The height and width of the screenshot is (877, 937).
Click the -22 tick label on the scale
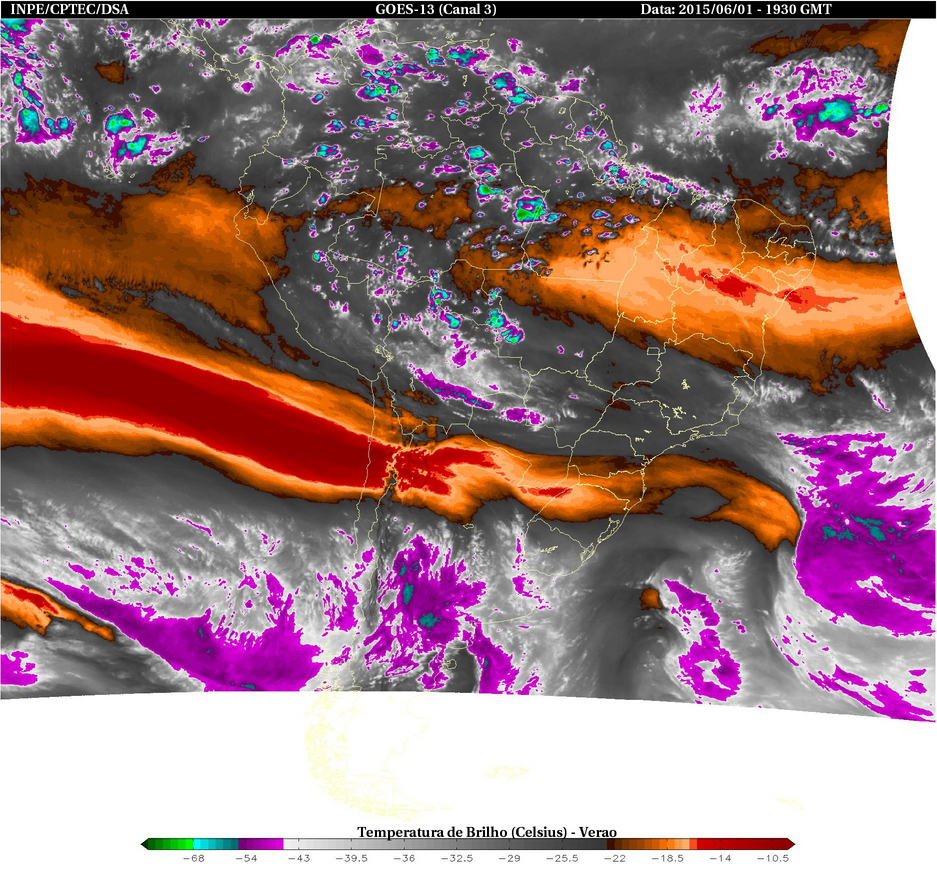[x=615, y=858]
